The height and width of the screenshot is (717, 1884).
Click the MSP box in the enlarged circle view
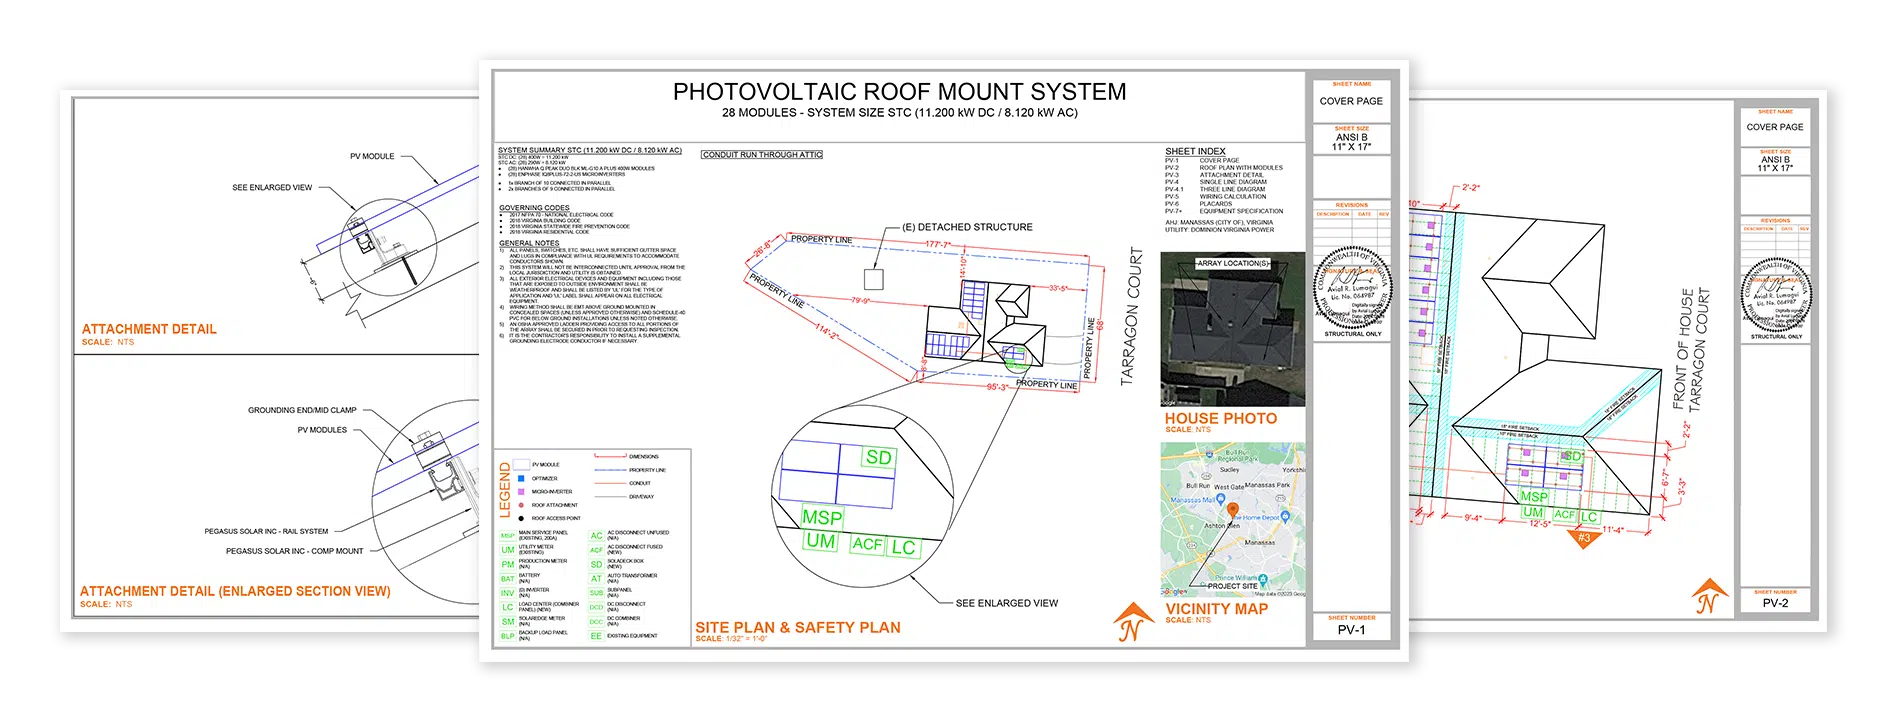coord(822,517)
